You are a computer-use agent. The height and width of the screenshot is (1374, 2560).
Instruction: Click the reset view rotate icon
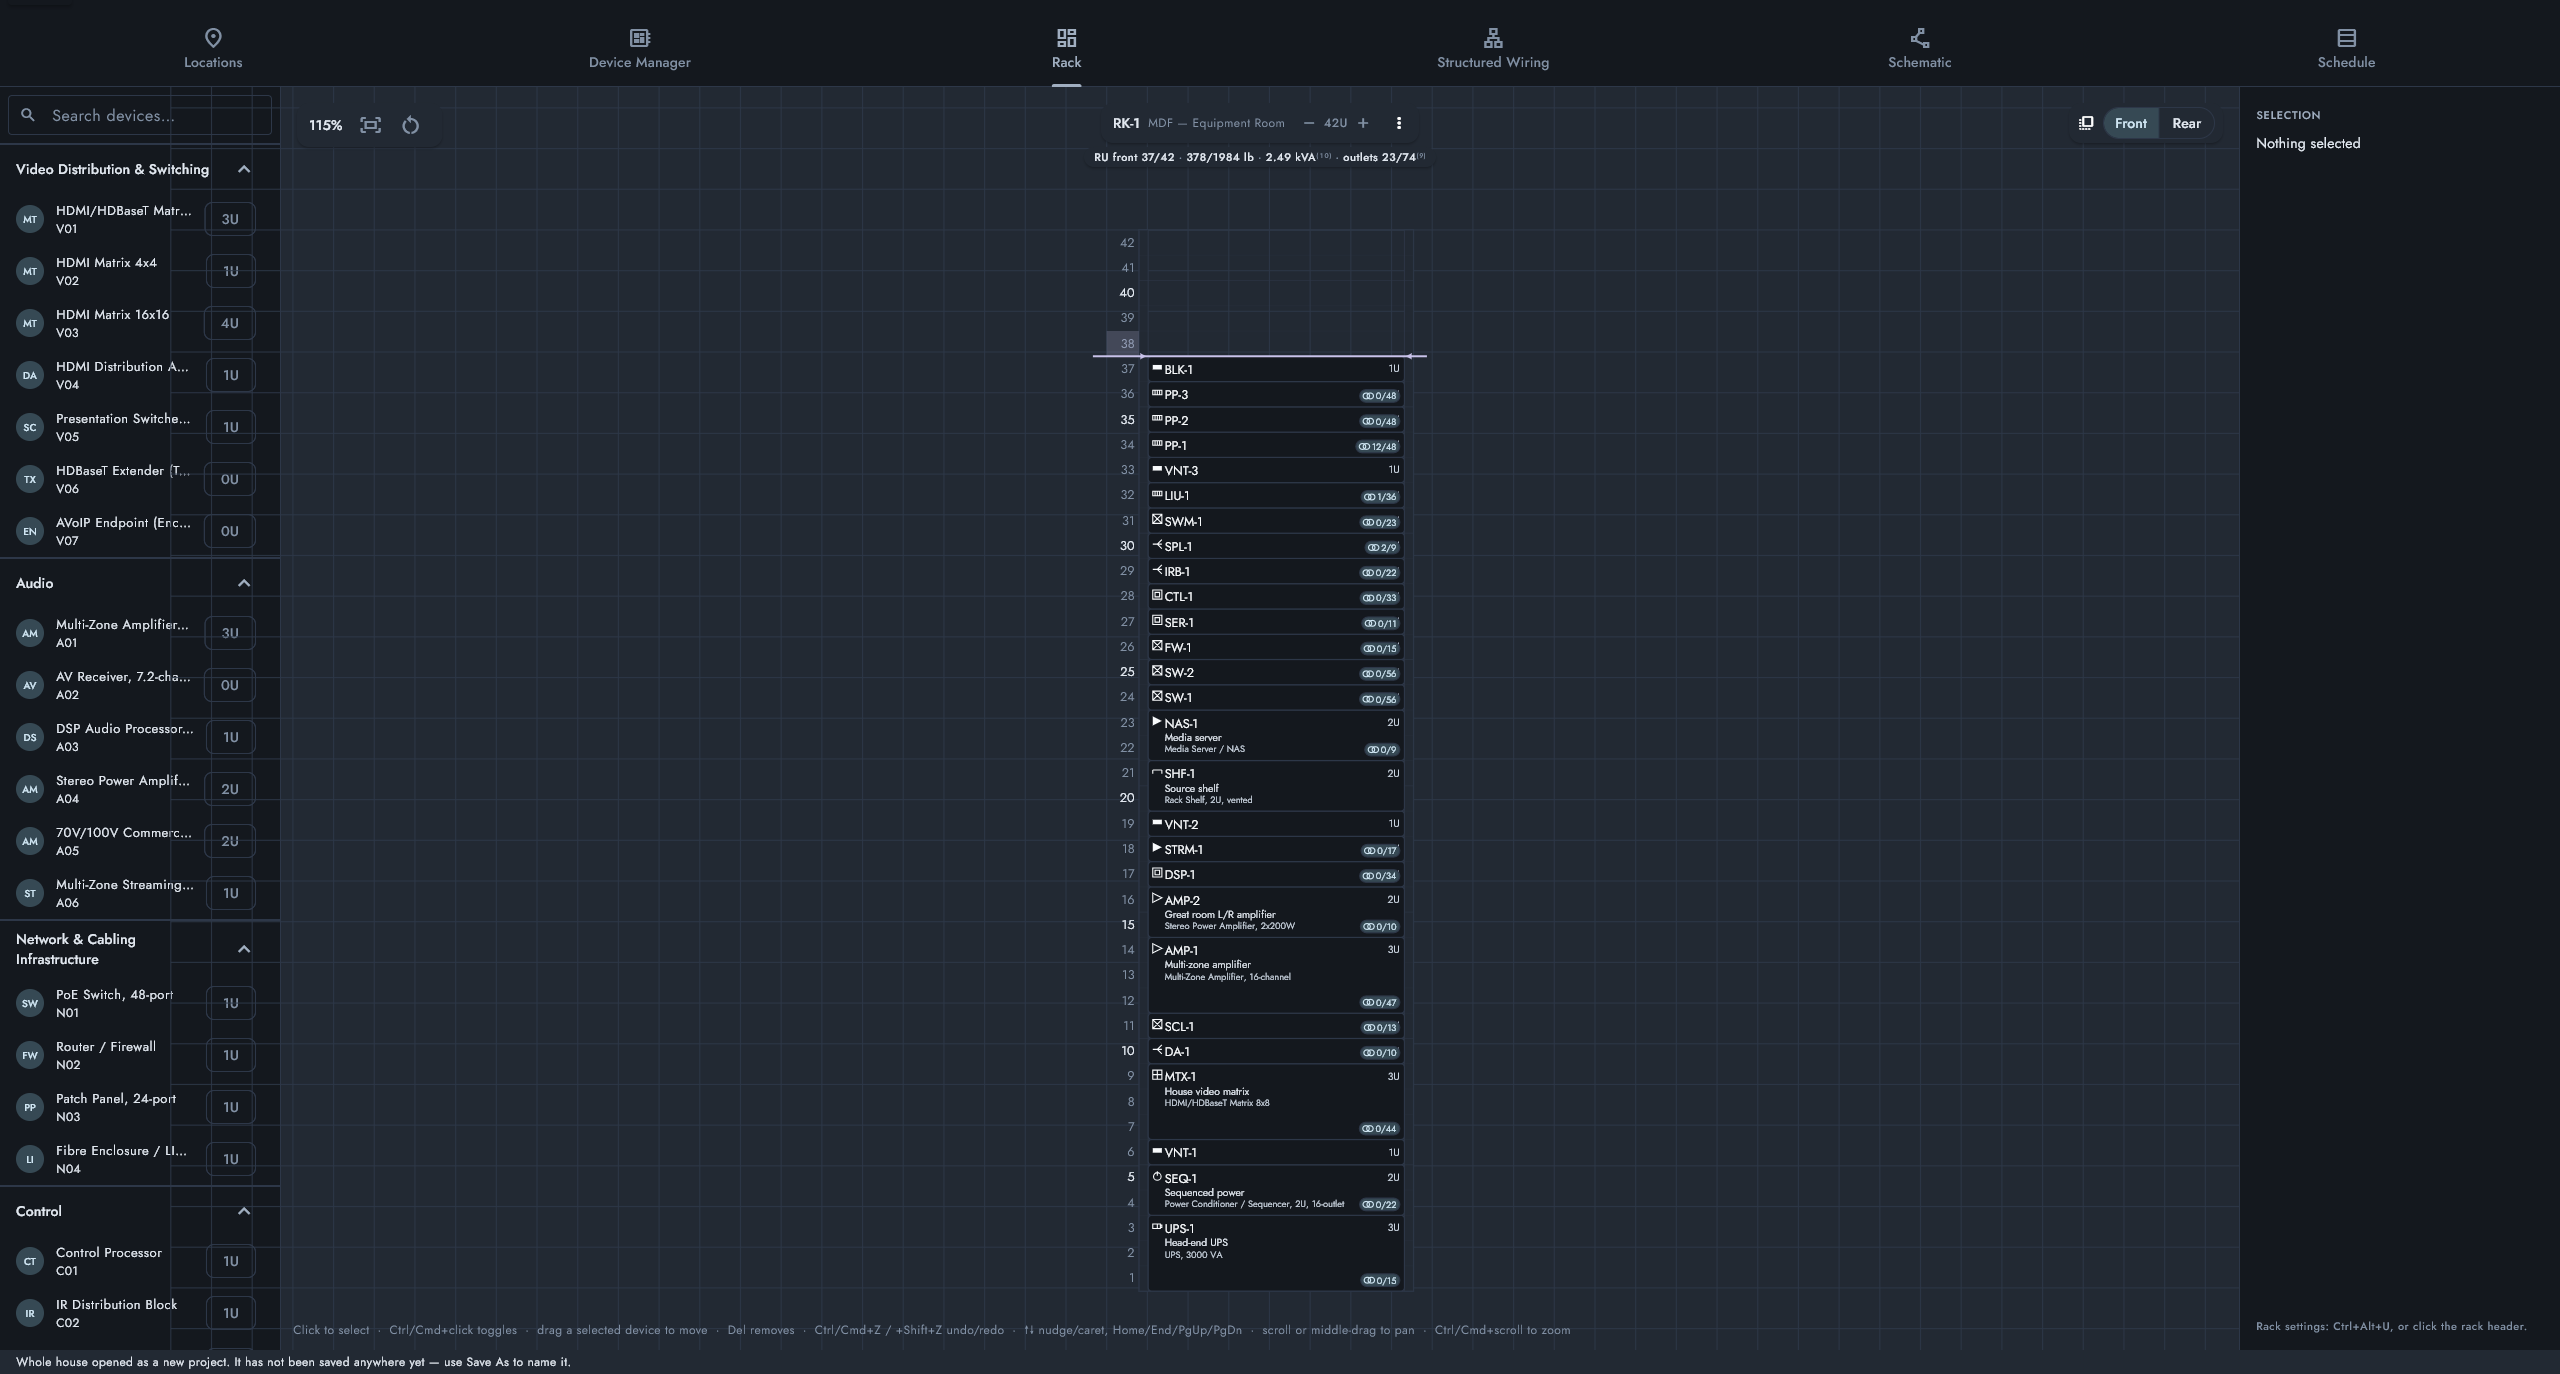[410, 125]
